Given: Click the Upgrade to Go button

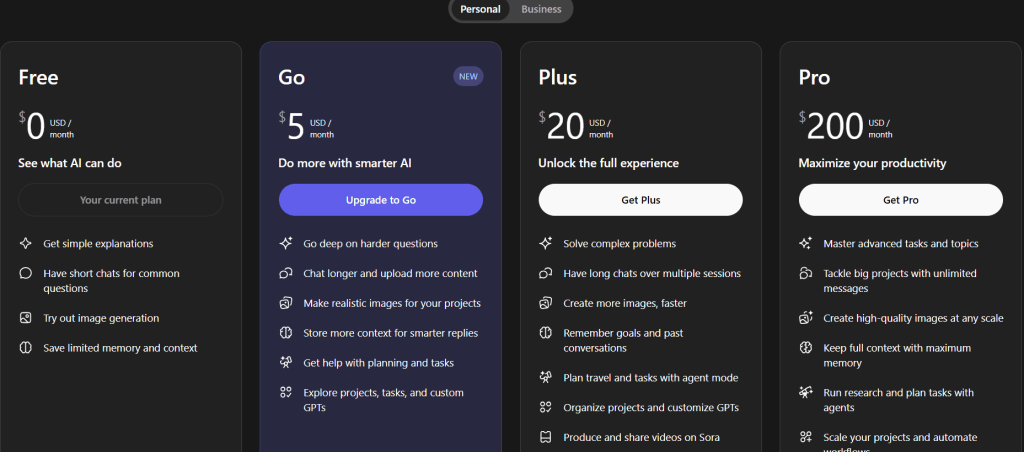Looking at the screenshot, I should (380, 200).
